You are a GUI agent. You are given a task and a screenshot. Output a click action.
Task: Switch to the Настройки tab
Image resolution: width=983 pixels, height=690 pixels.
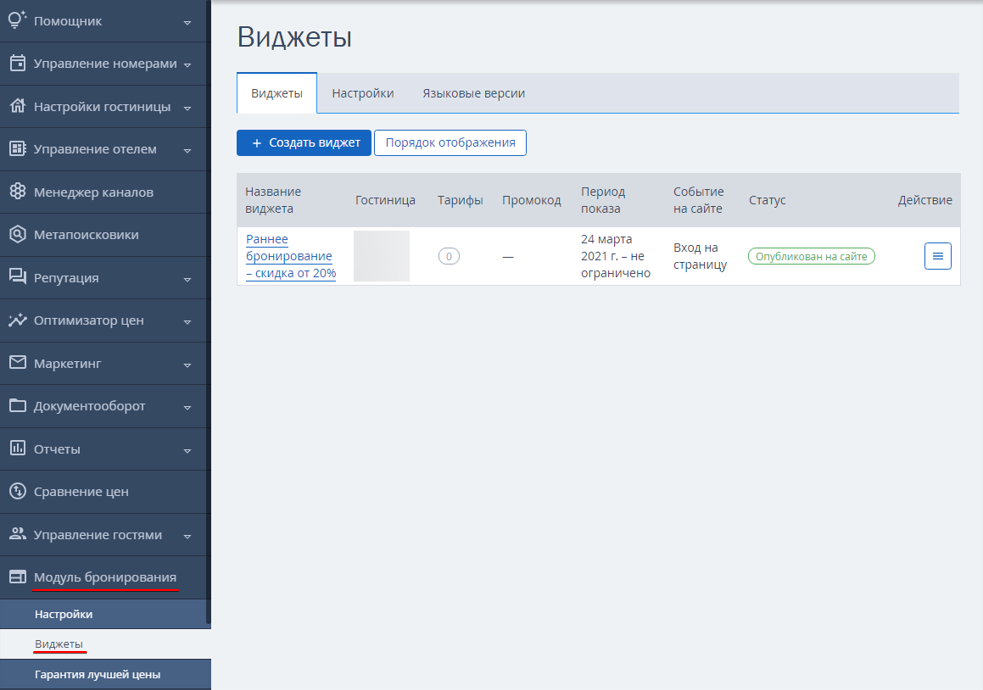point(362,93)
